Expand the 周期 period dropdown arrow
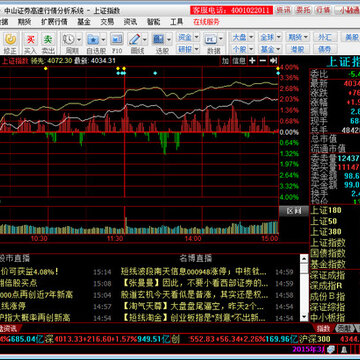 79,40
